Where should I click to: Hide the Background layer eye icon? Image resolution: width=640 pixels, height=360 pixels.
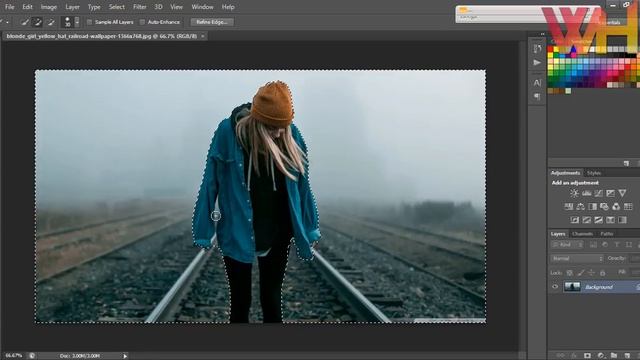[x=555, y=287]
